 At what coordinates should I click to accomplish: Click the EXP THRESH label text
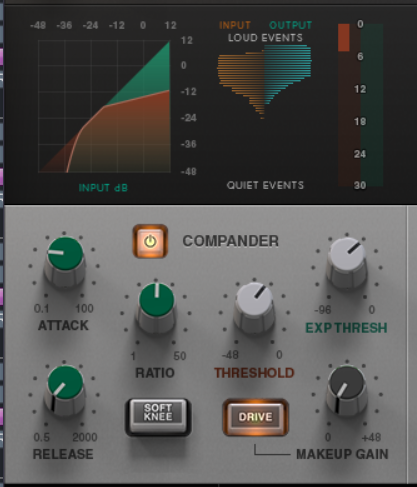click(346, 328)
